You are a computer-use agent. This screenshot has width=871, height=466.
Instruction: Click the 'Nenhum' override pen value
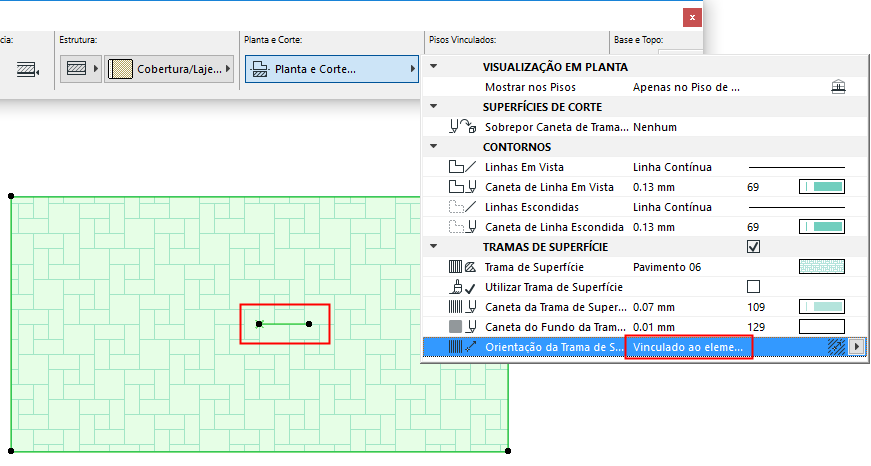coord(655,127)
